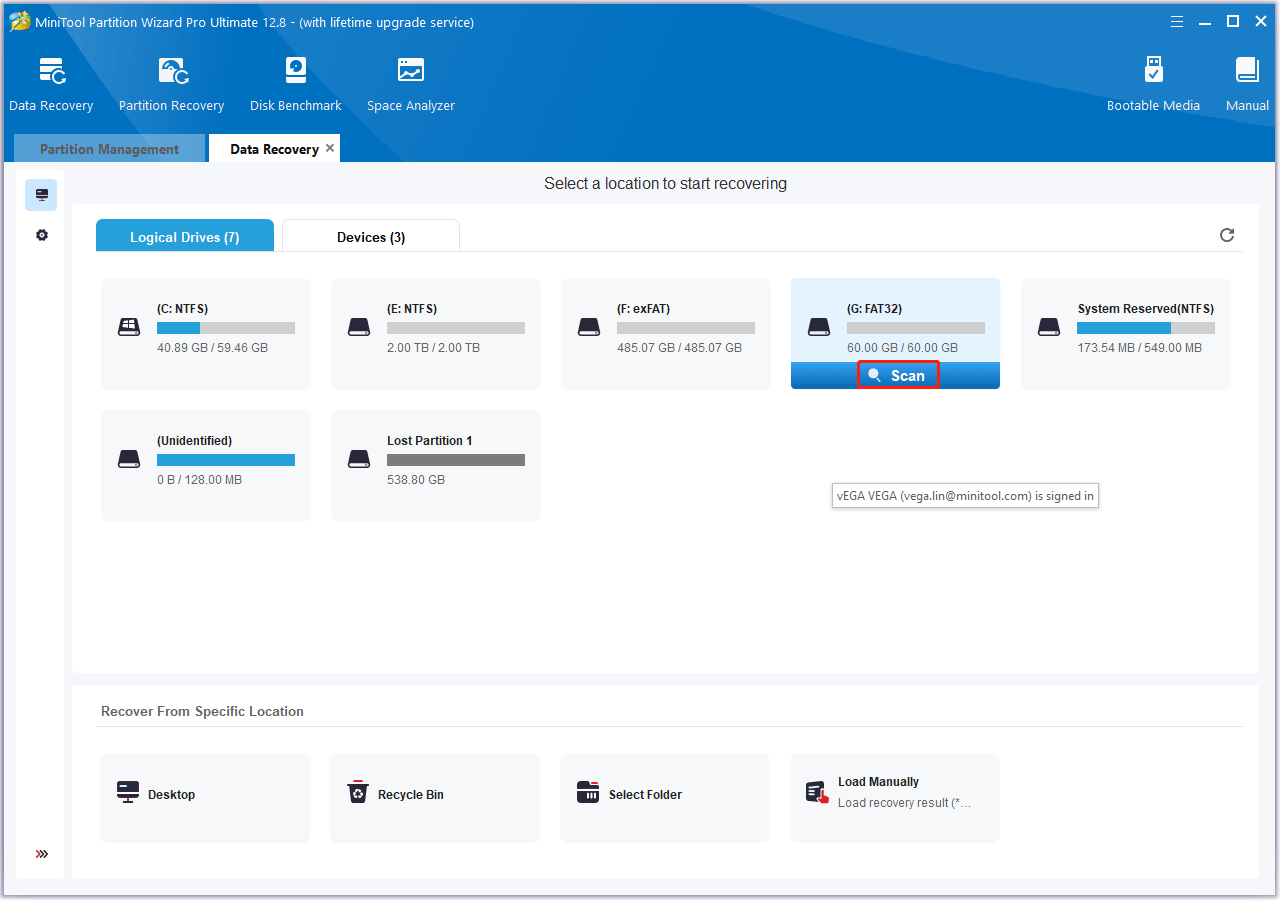Click the System Reserved disk icon

[x=1049, y=327]
